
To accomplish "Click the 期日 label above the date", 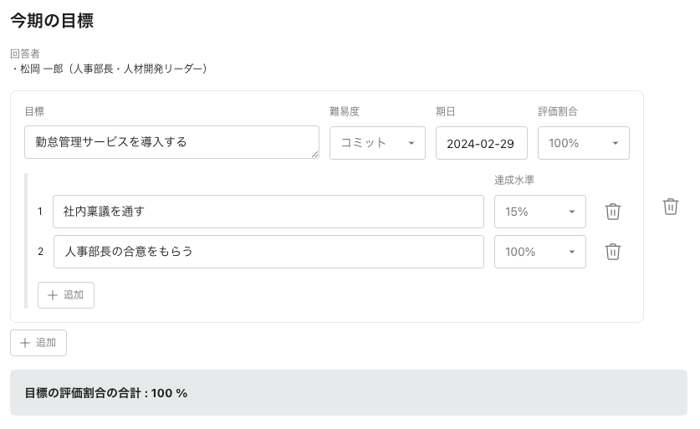I will [x=445, y=111].
